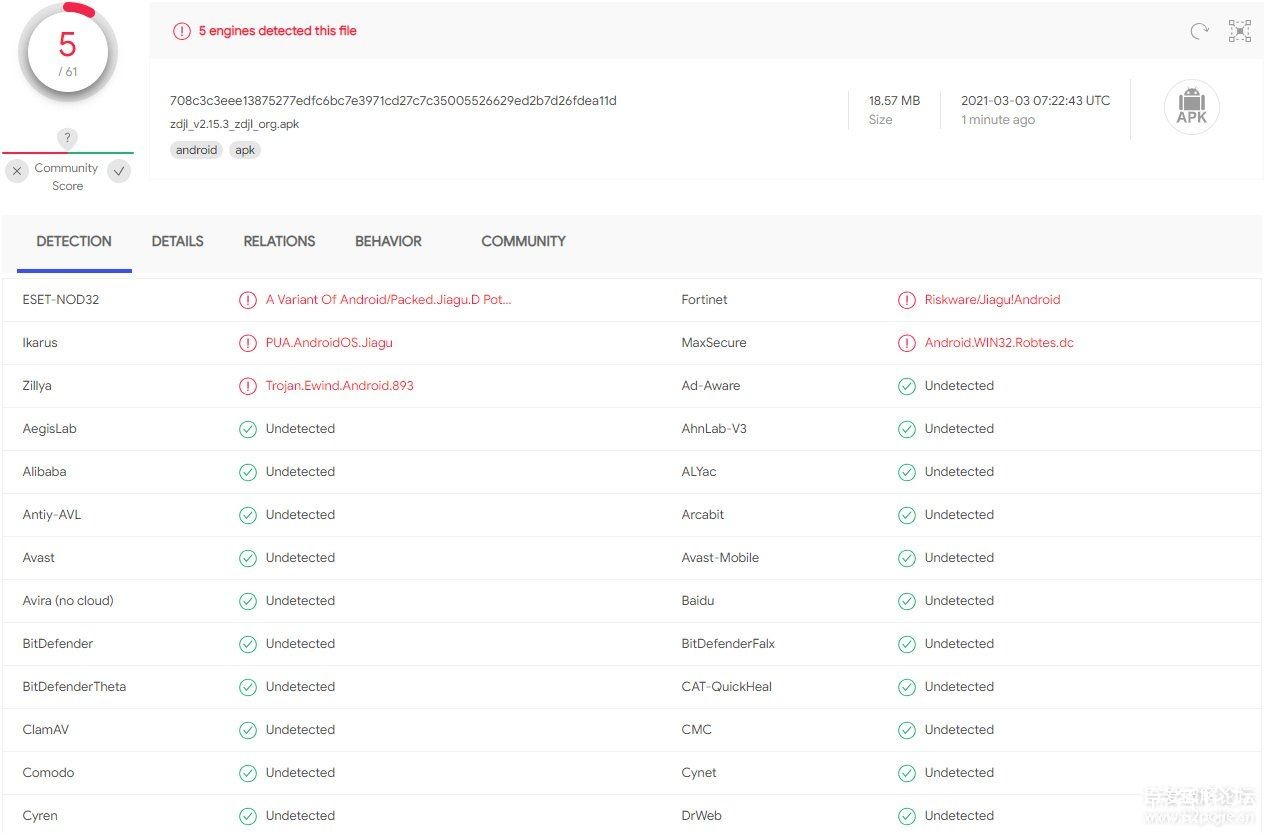Open the RELATIONS tab
This screenshot has height=833, width=1264.
coord(279,241)
